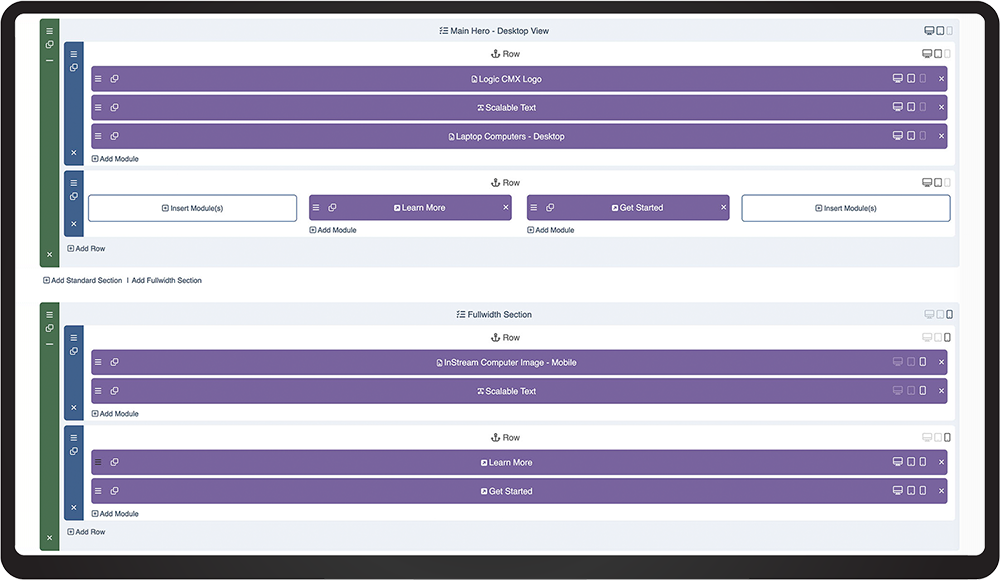Click the Main Hero - Desktop View section title

(x=494, y=31)
